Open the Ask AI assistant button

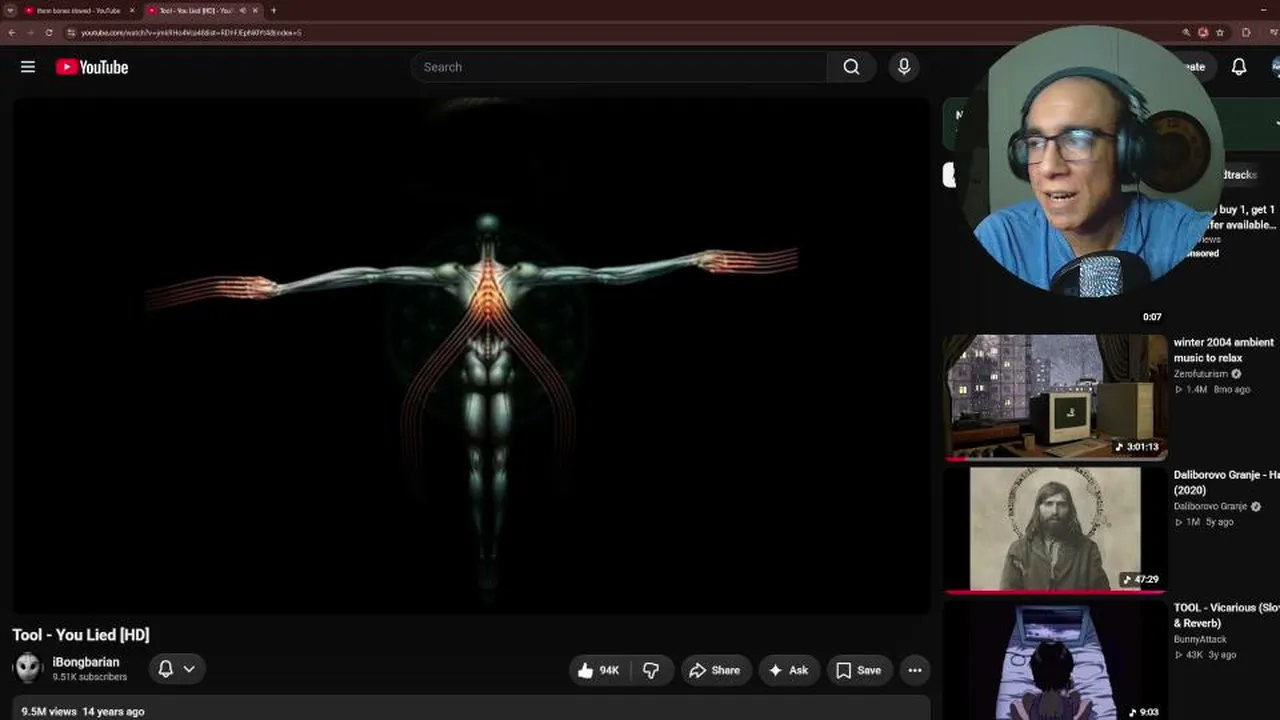coord(788,670)
